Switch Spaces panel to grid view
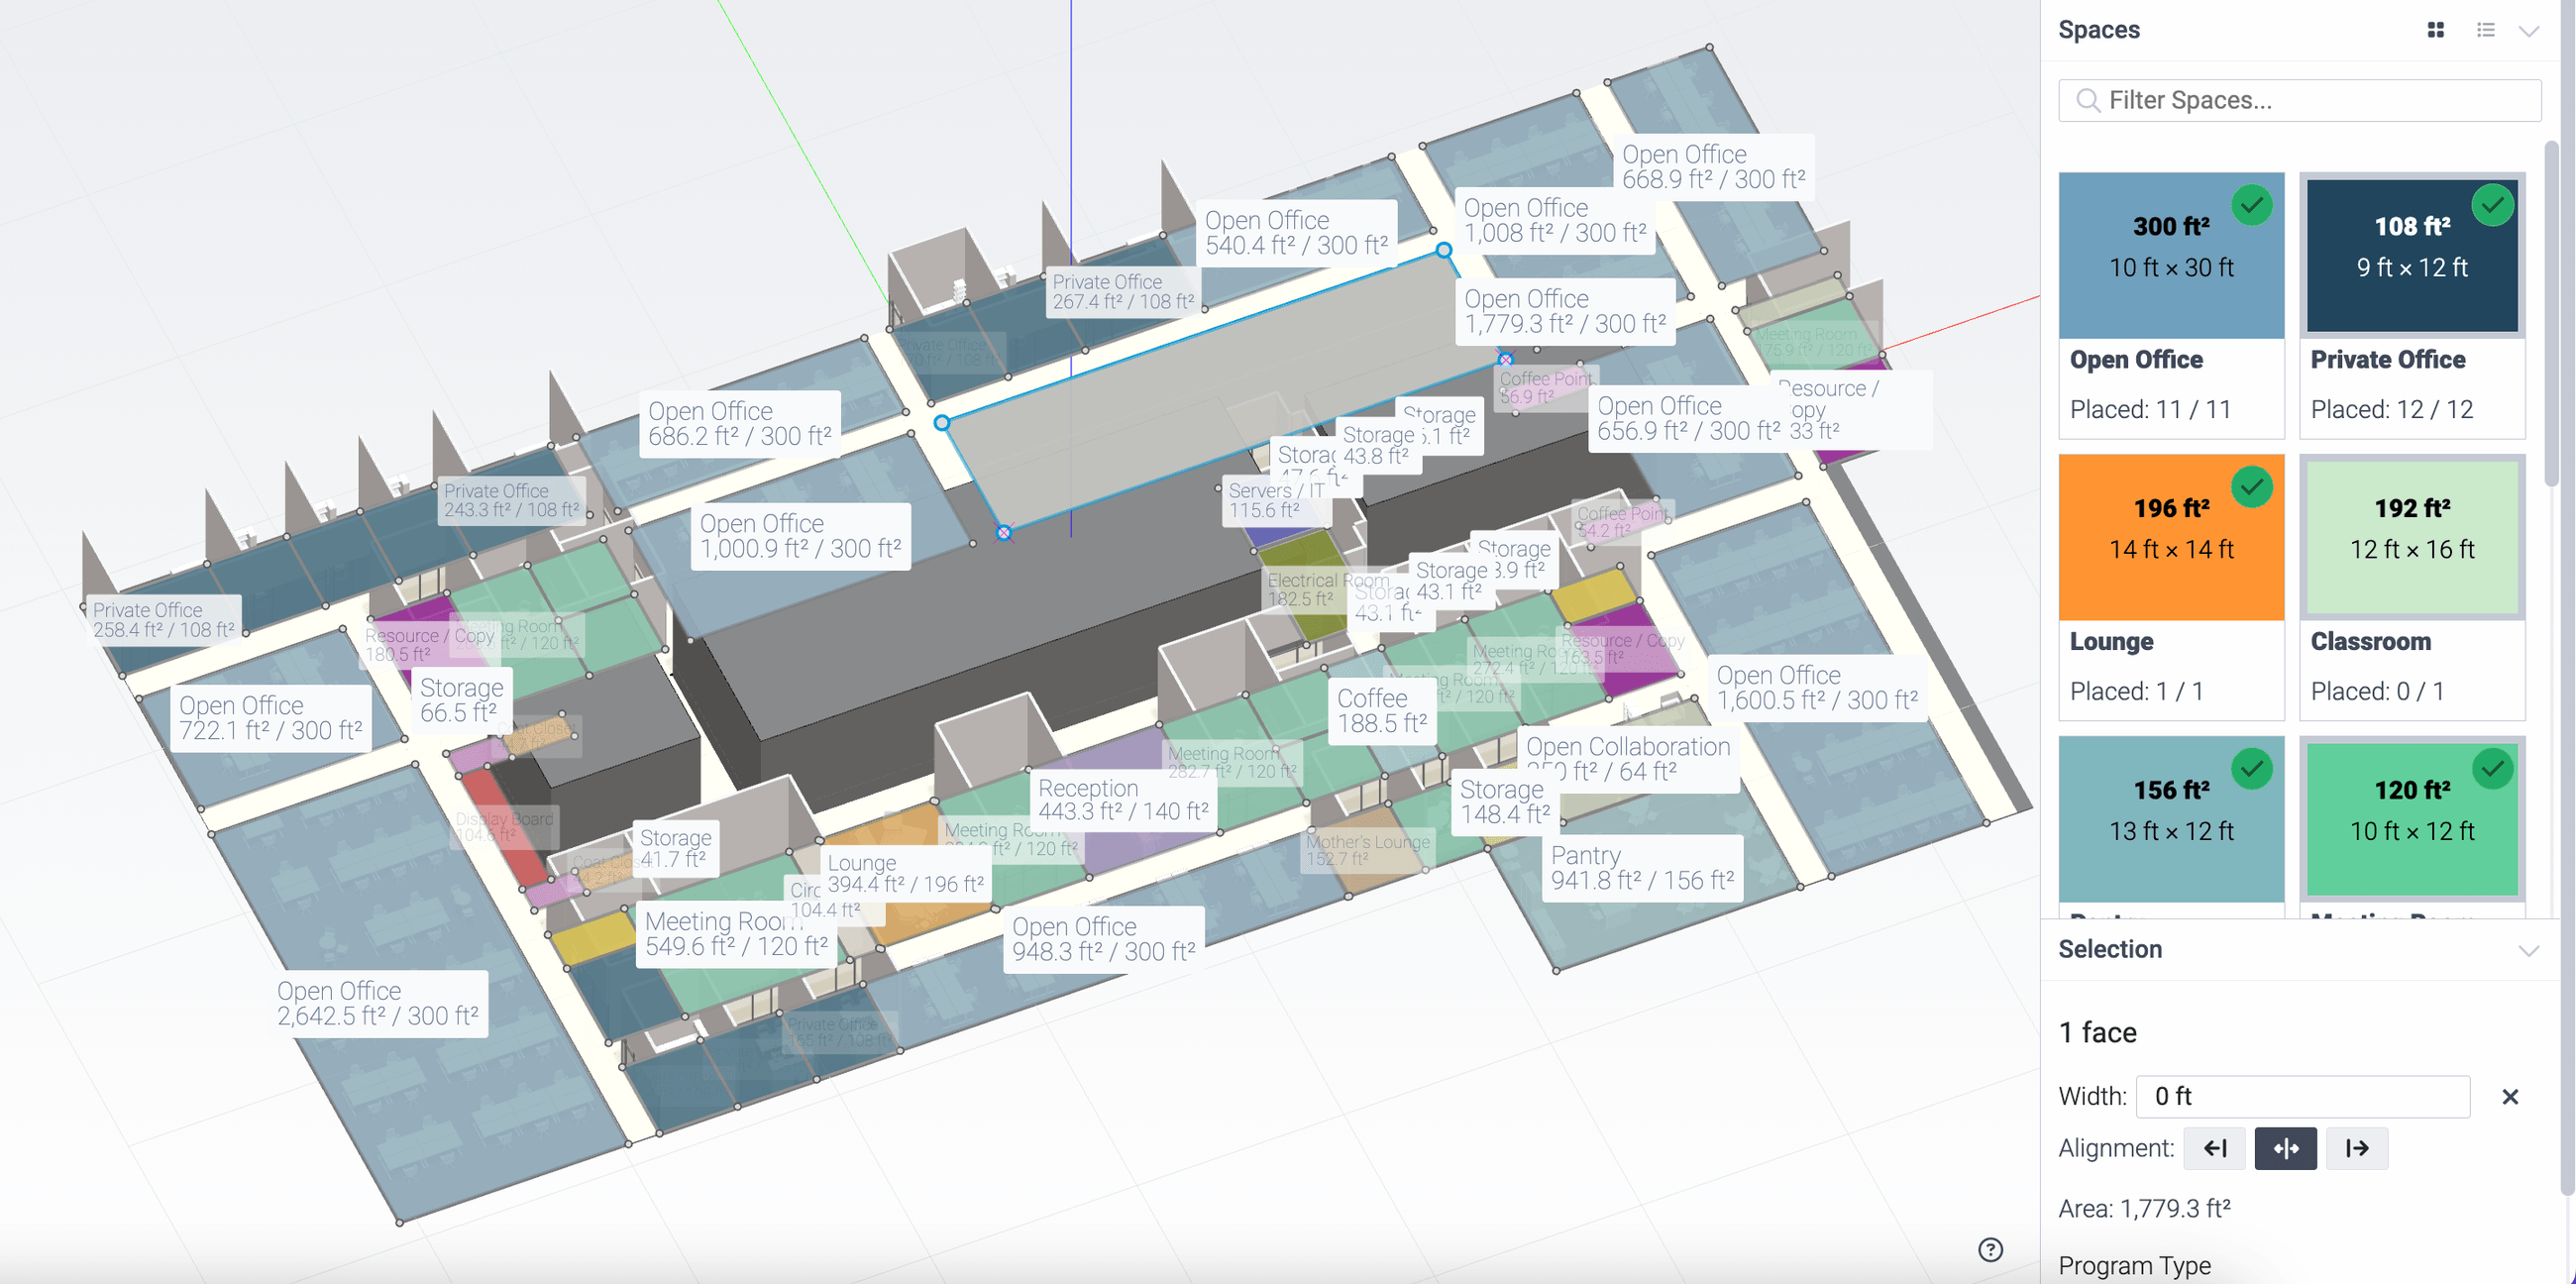The width and height of the screenshot is (2576, 1284). [x=2435, y=30]
